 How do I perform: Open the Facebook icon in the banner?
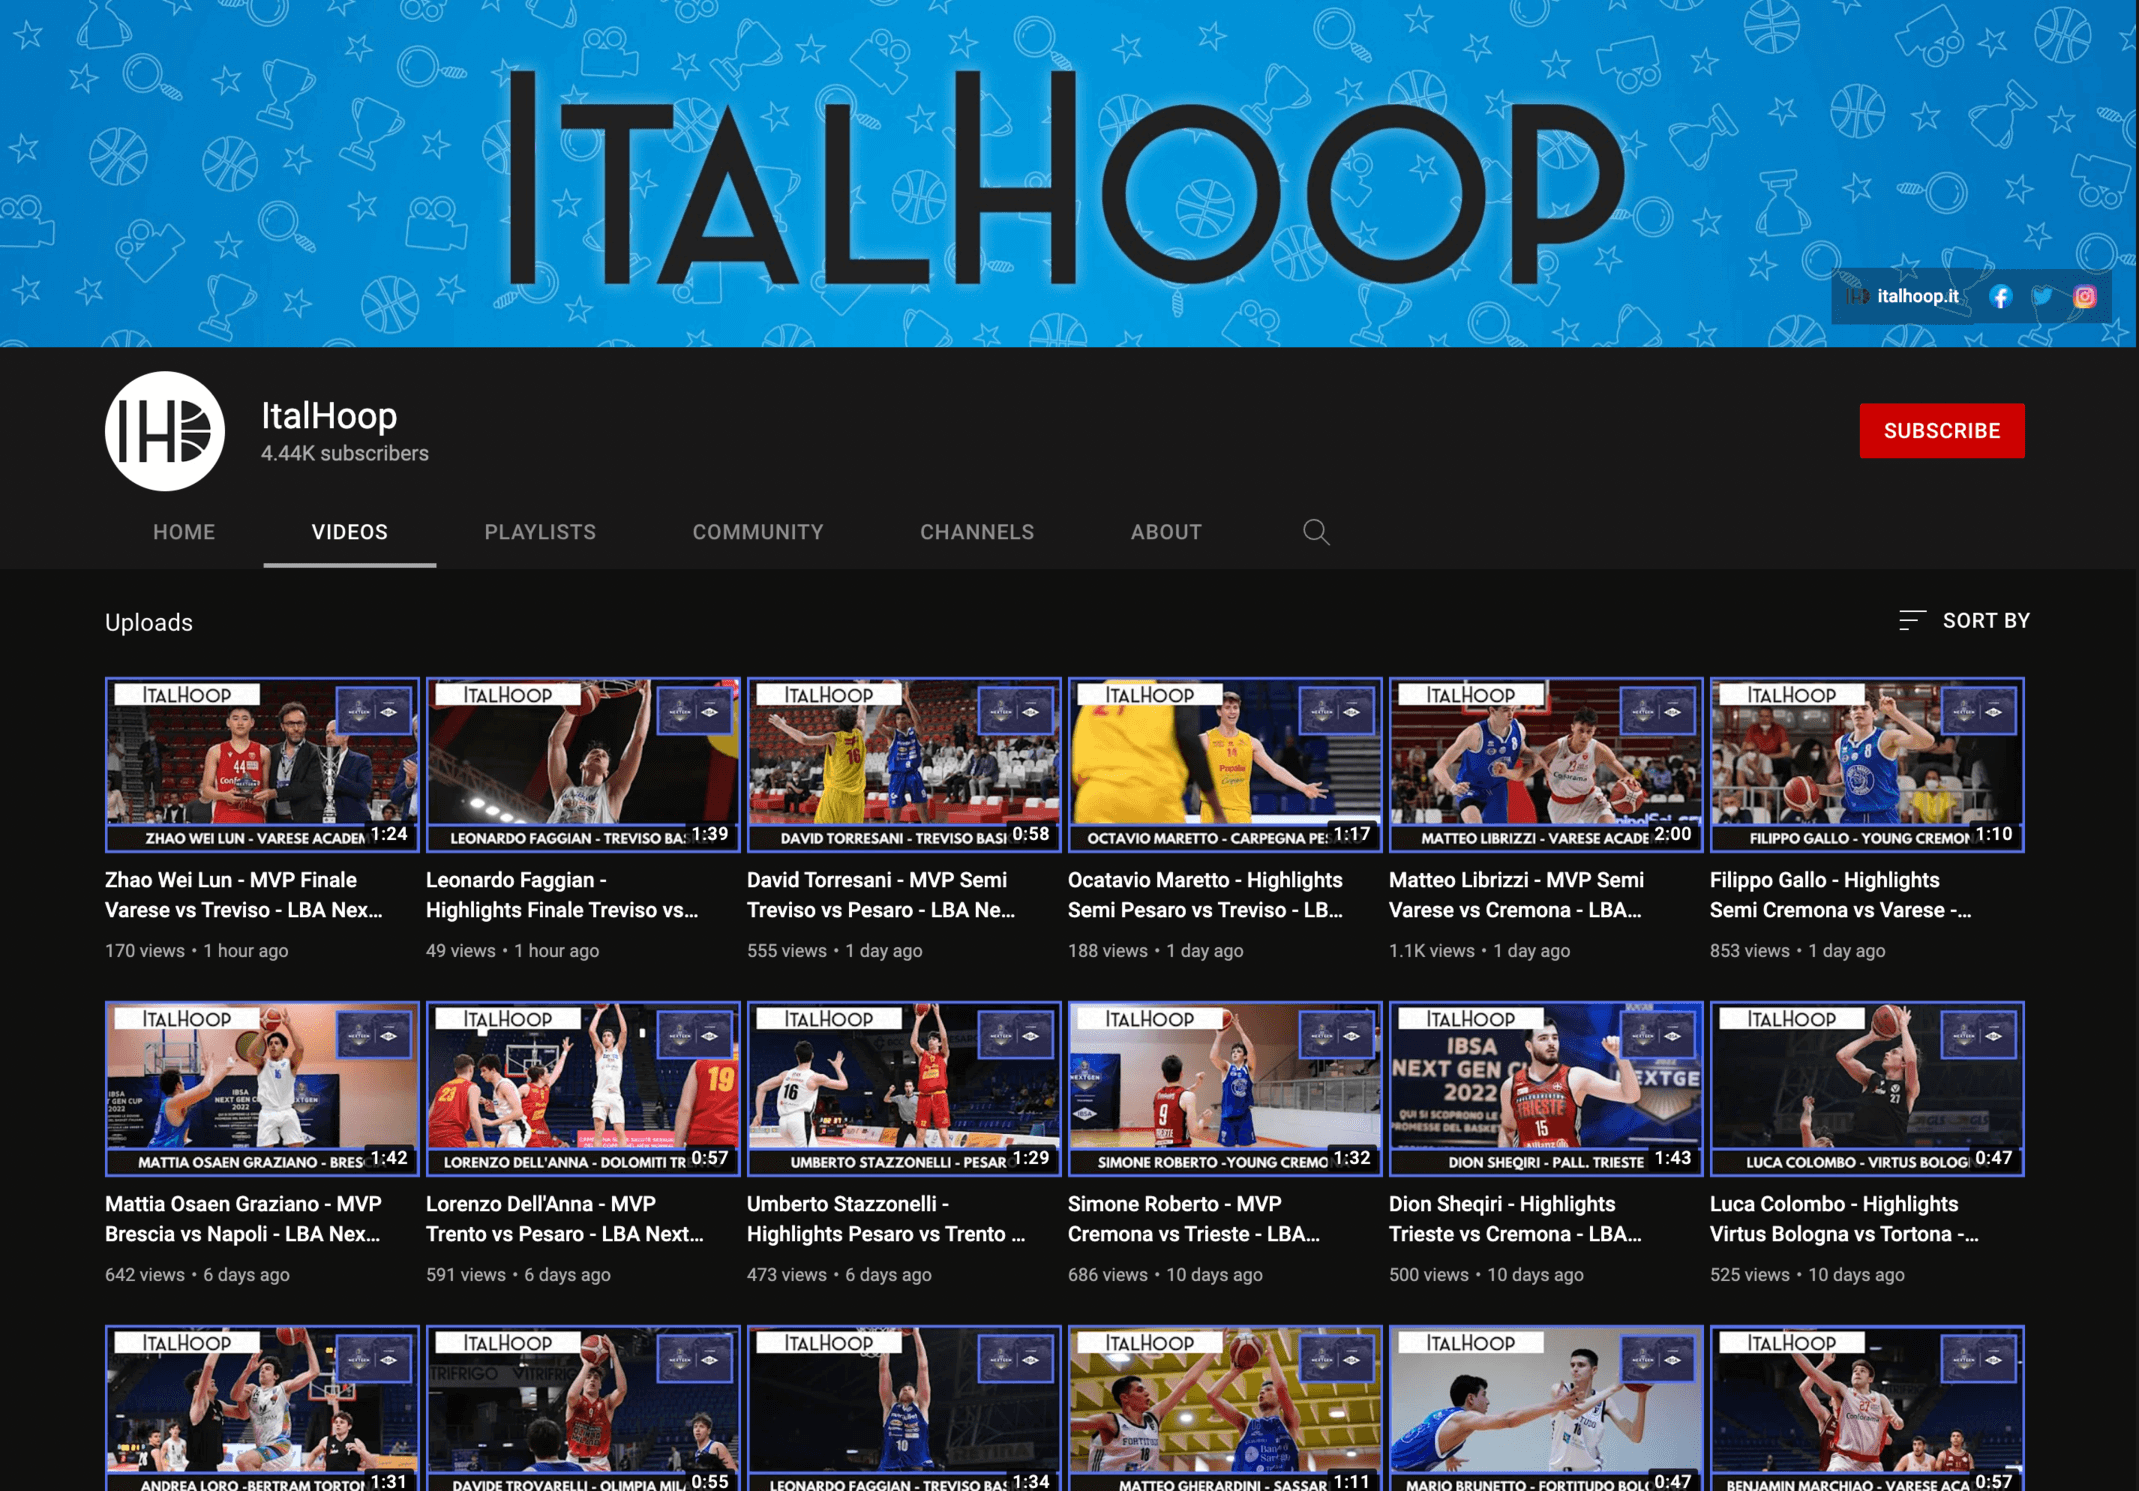[x=2000, y=297]
